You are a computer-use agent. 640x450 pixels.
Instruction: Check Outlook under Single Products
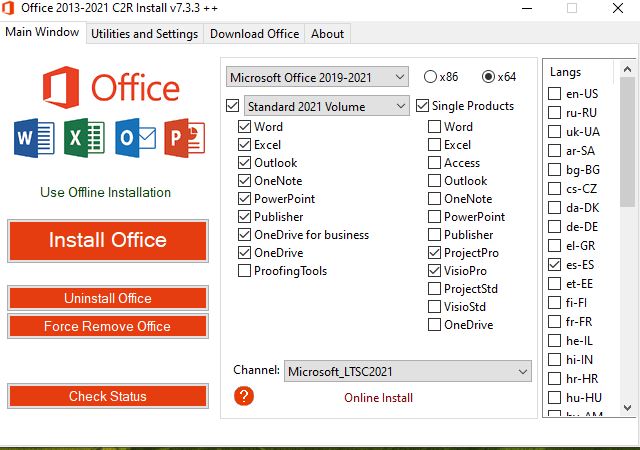[434, 180]
